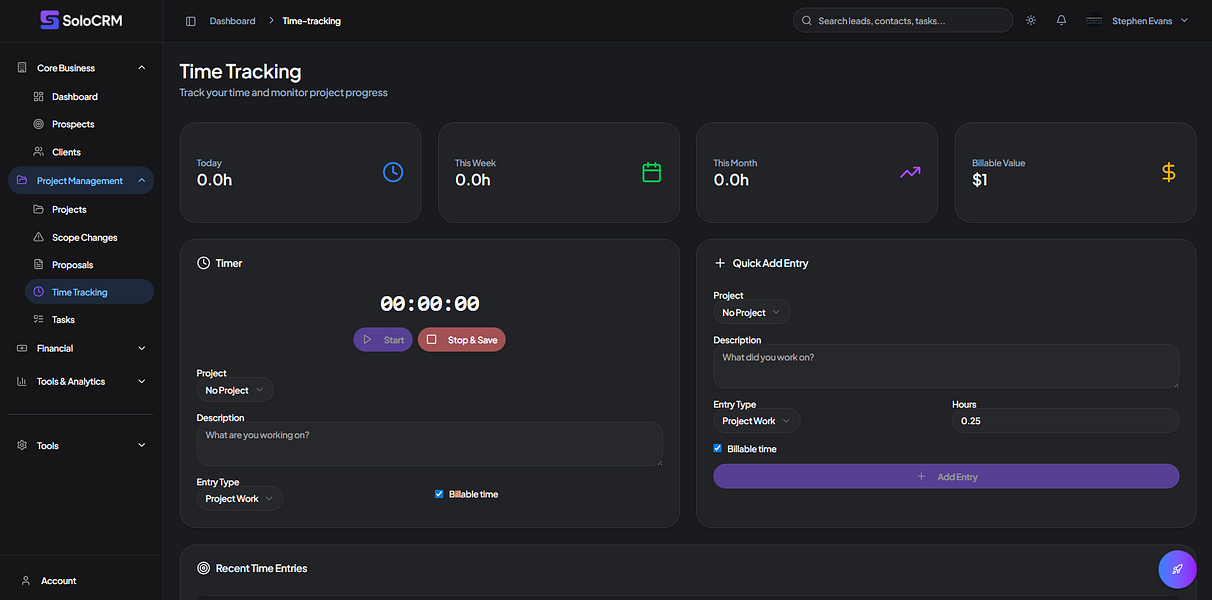Click the SoloCRM logo icon

point(49,19)
